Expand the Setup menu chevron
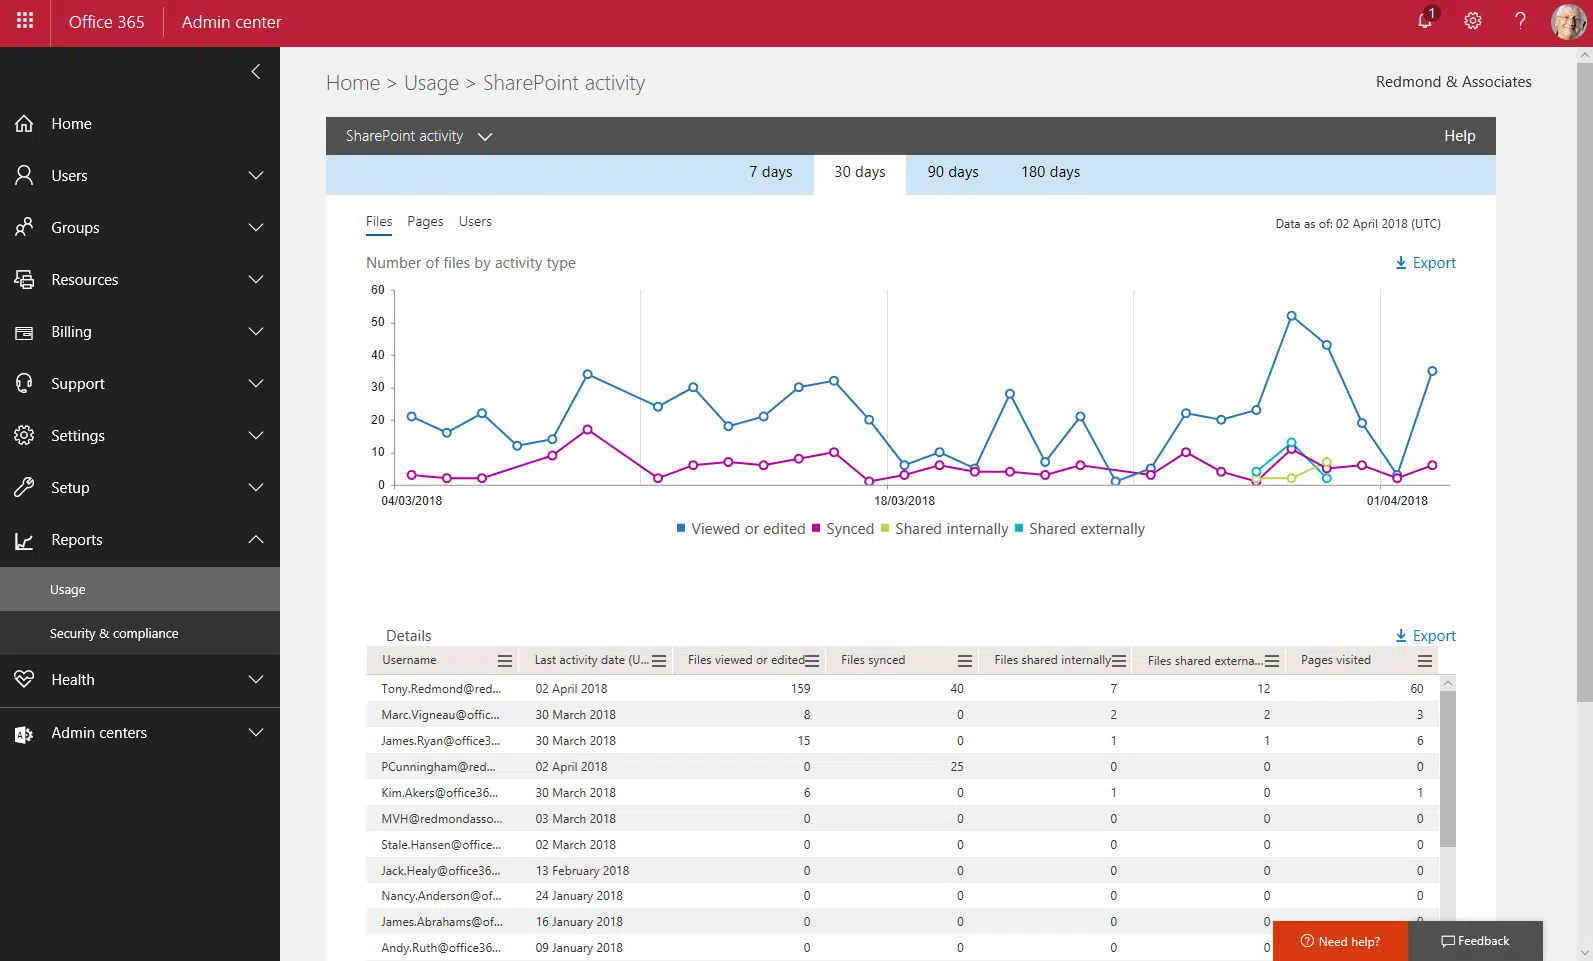Screen dimensions: 1593x961 coord(256,487)
